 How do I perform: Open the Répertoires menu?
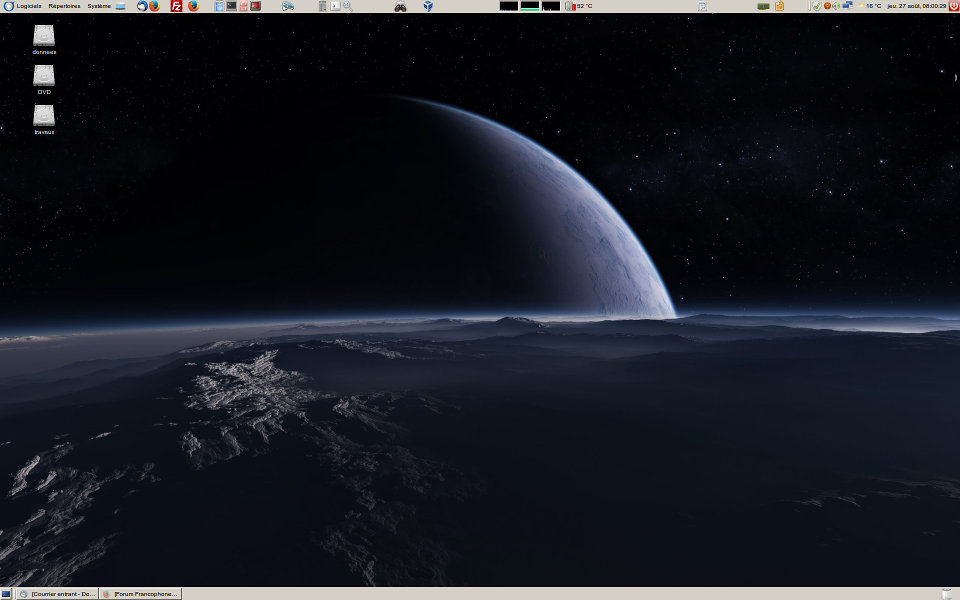coord(64,6)
